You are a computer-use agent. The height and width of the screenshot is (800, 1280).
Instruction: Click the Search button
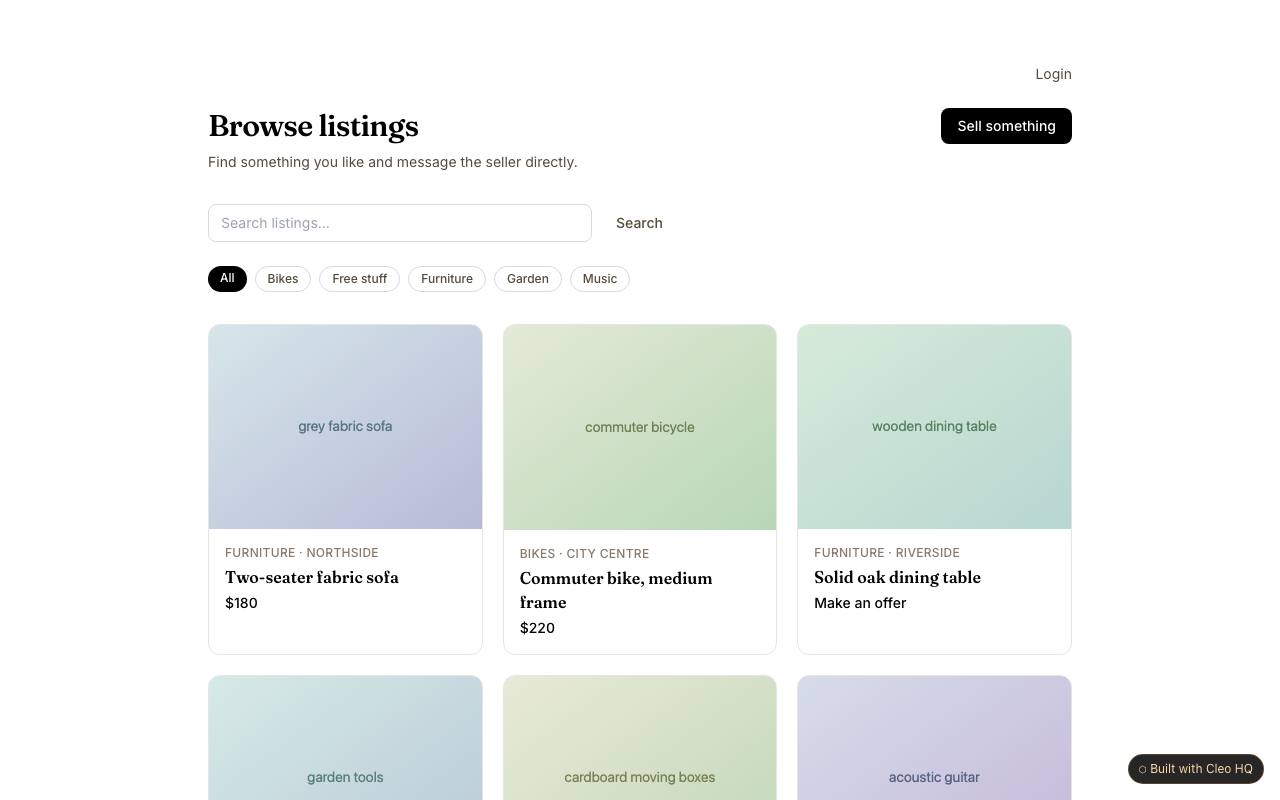point(639,223)
